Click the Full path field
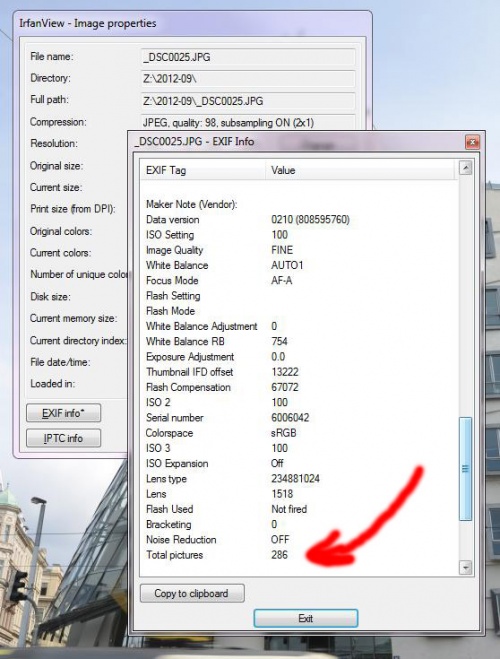This screenshot has height=659, width=500. [x=248, y=101]
